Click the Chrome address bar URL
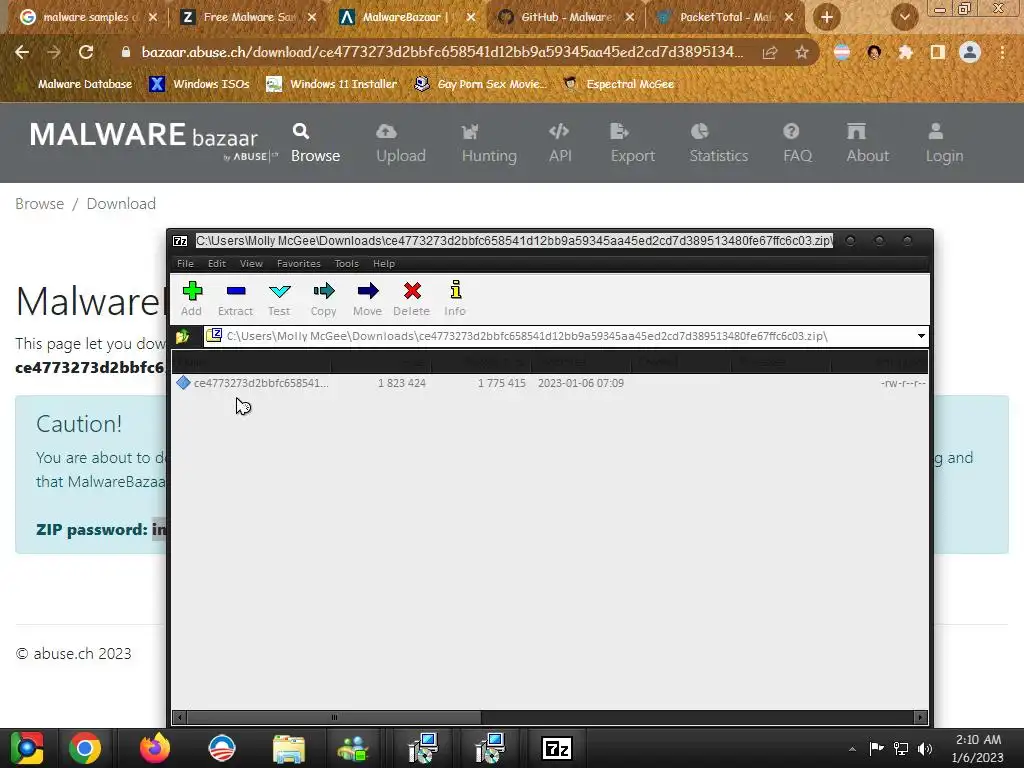The image size is (1024, 768). 441,52
